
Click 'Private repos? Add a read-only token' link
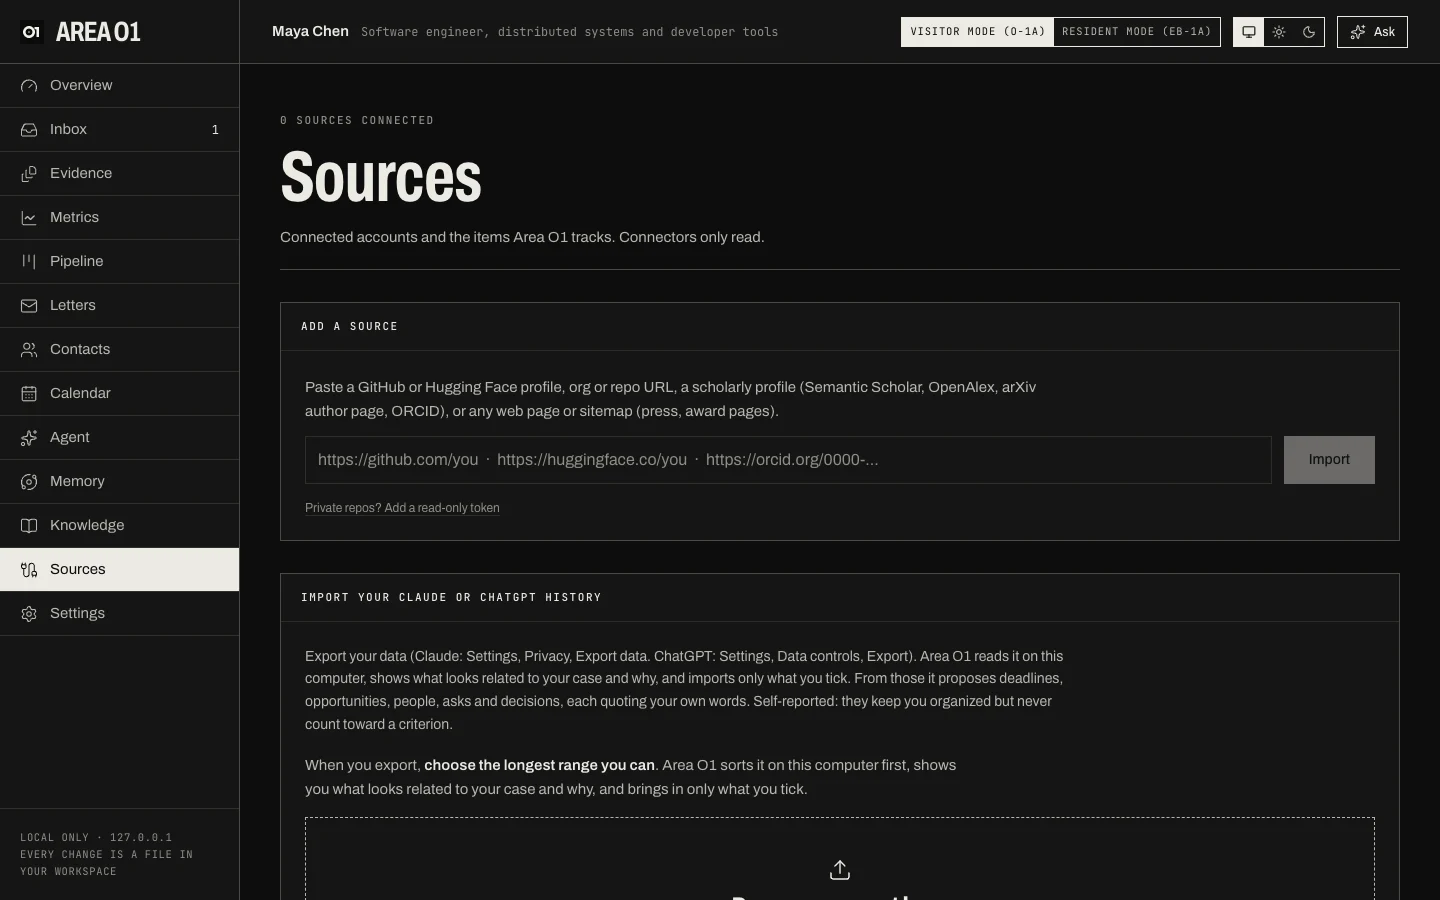coord(402,508)
